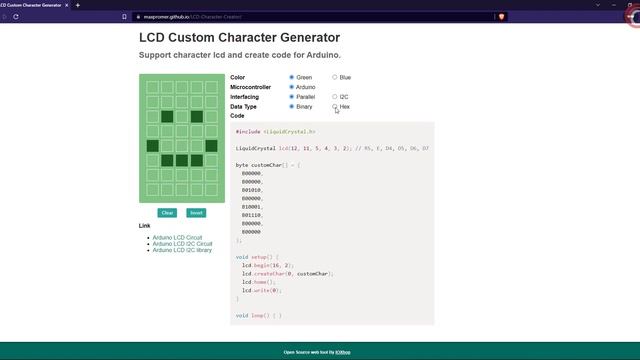Screen dimensions: 640x360
Task: Select the Arduino microcontroller radio button
Action: [x=291, y=87]
